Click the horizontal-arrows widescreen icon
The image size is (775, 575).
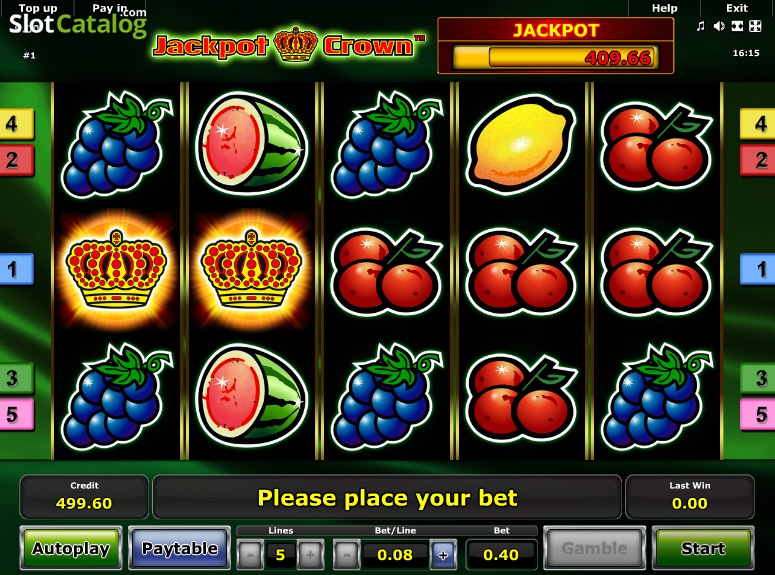click(x=737, y=26)
